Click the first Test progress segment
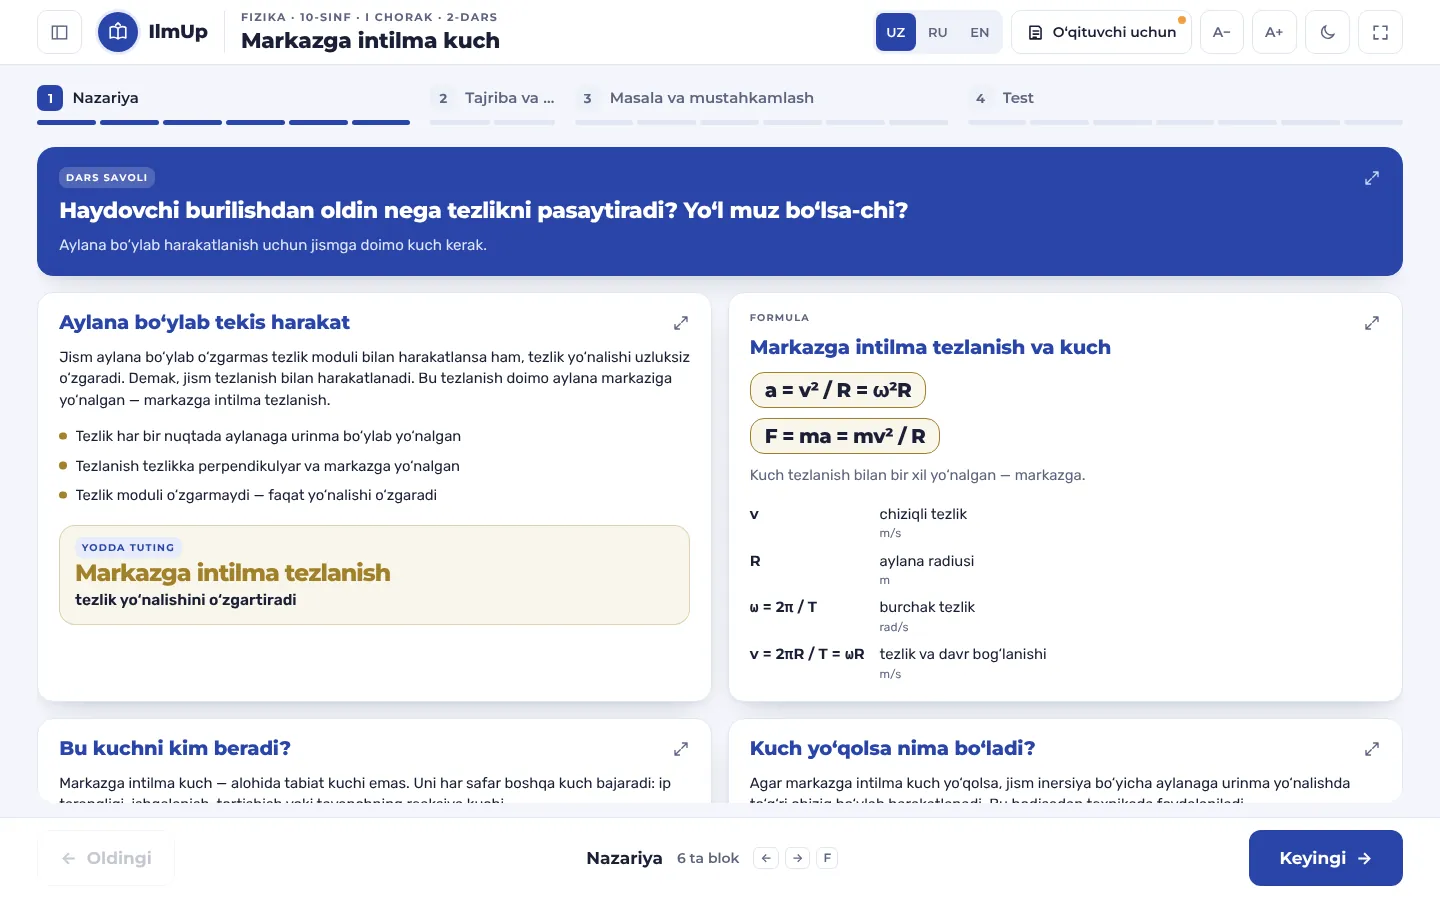The height and width of the screenshot is (900, 1440). point(997,123)
